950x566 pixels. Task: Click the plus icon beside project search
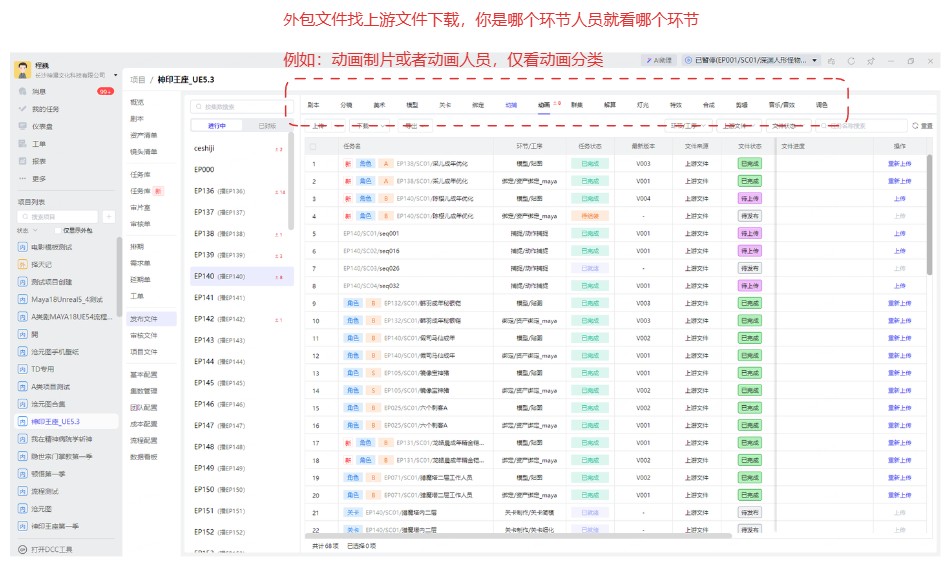click(108, 216)
